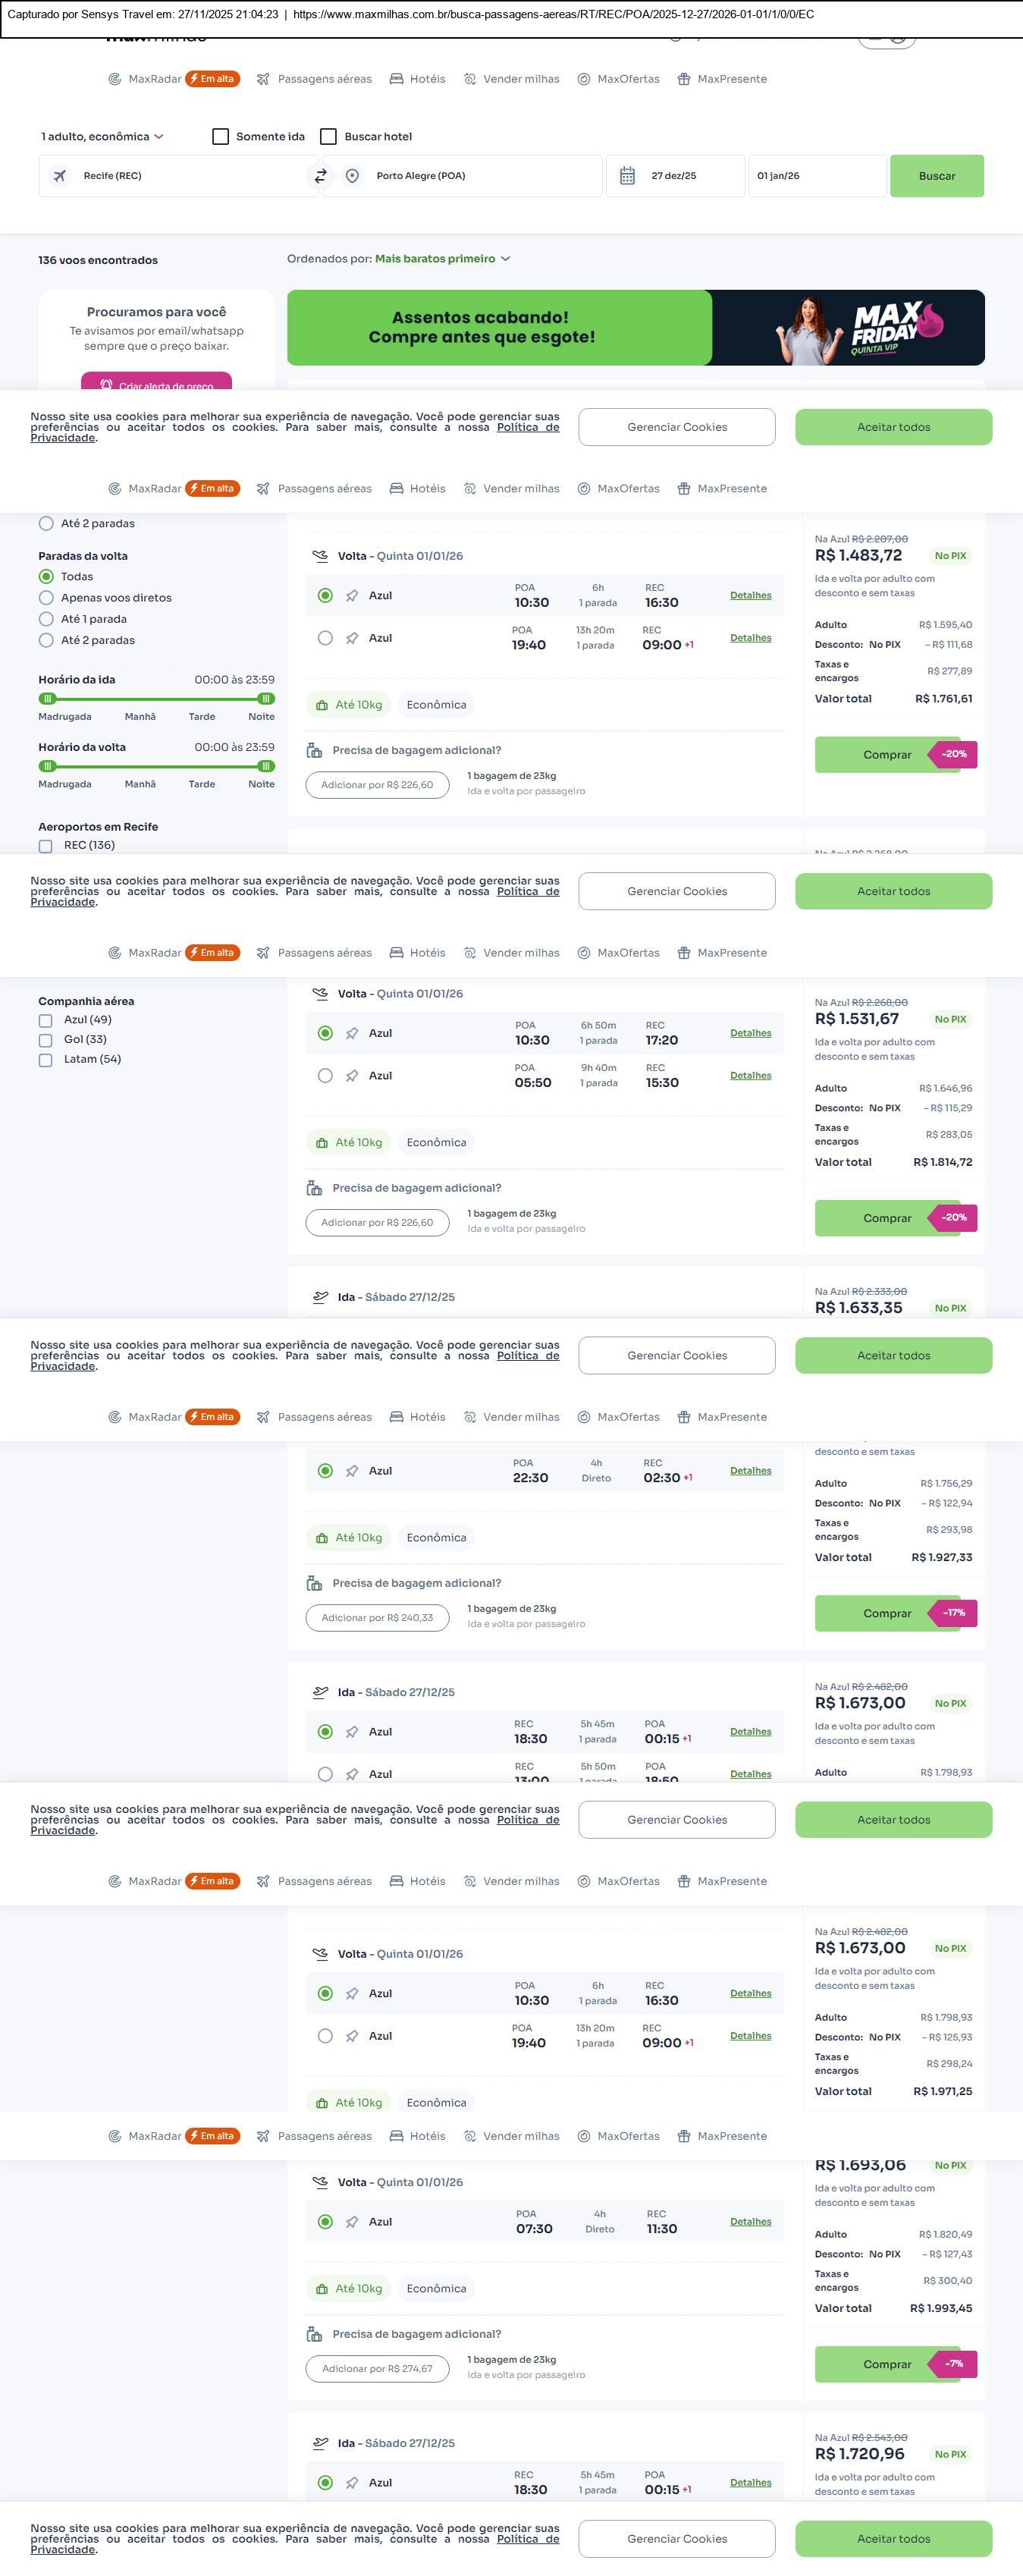Add baggage for R$ 274,67

377,2369
